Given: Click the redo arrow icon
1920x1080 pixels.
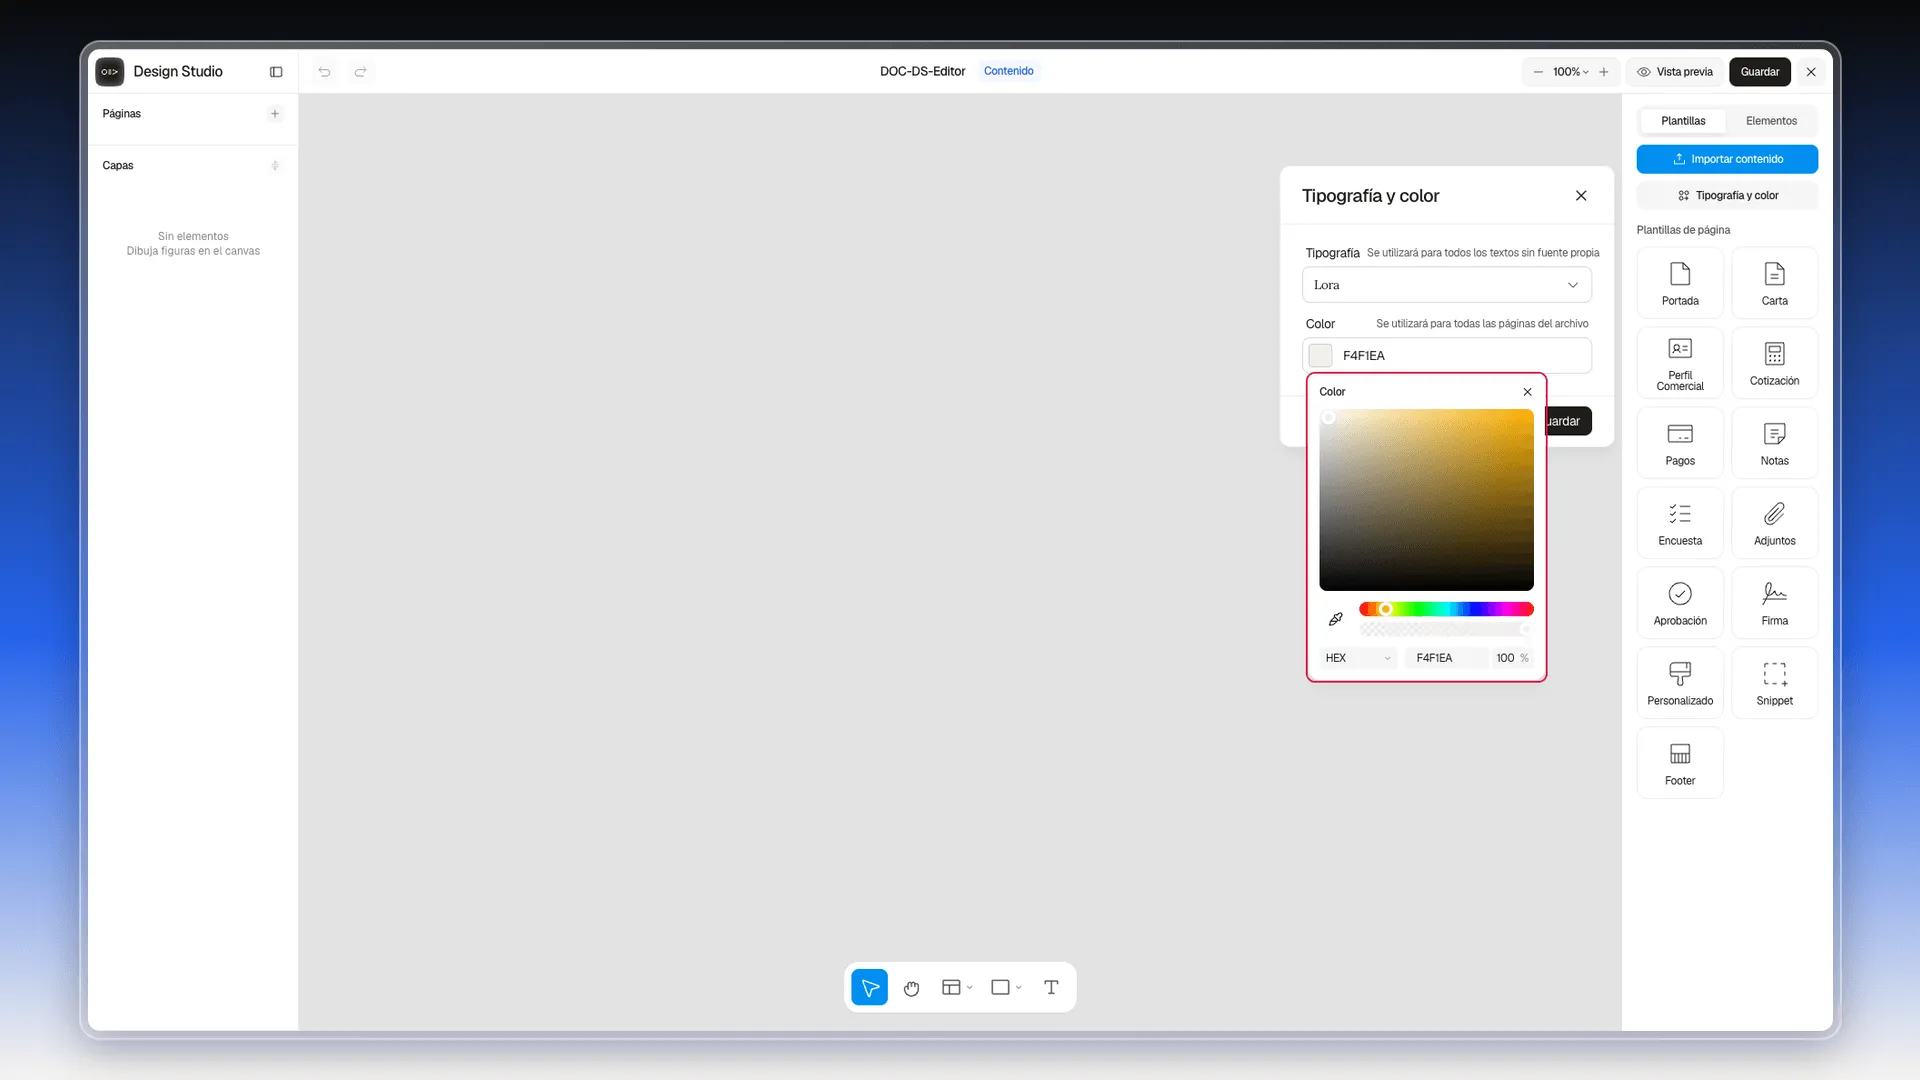Looking at the screenshot, I should coord(360,72).
